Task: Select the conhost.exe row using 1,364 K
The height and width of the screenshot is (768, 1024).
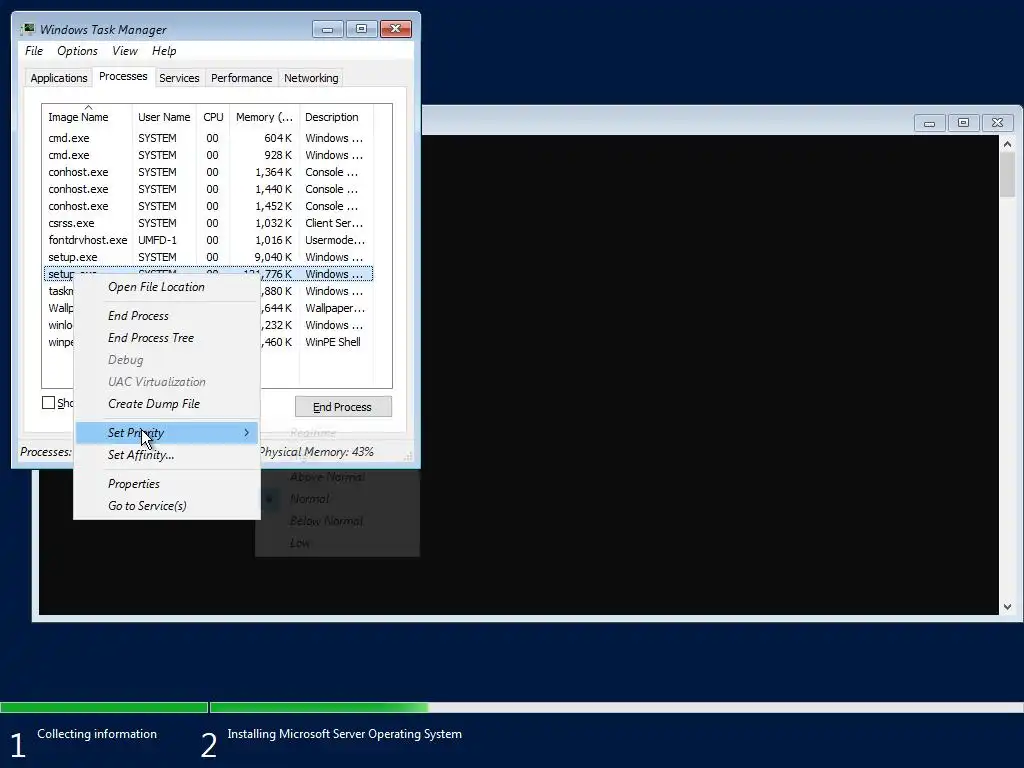Action: pyautogui.click(x=208, y=172)
